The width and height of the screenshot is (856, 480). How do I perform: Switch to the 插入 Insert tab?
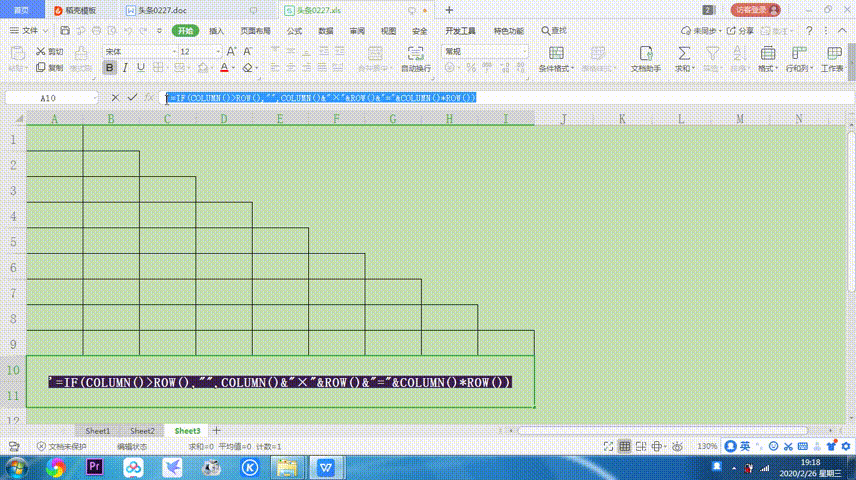coord(217,31)
